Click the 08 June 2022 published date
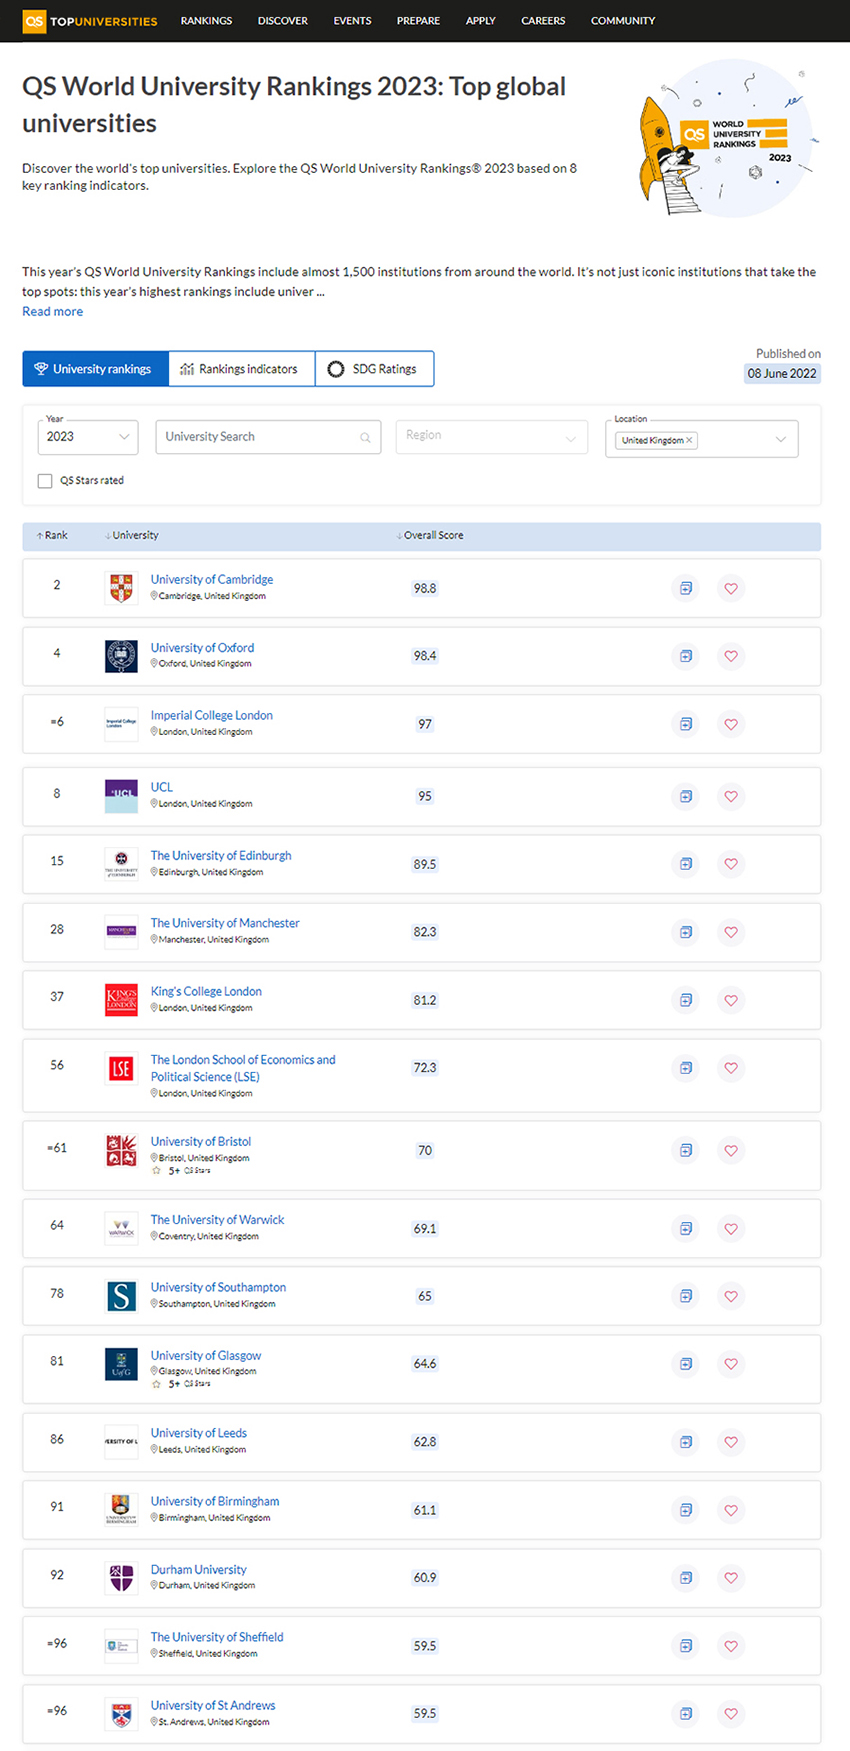The image size is (850, 1751). 782,373
